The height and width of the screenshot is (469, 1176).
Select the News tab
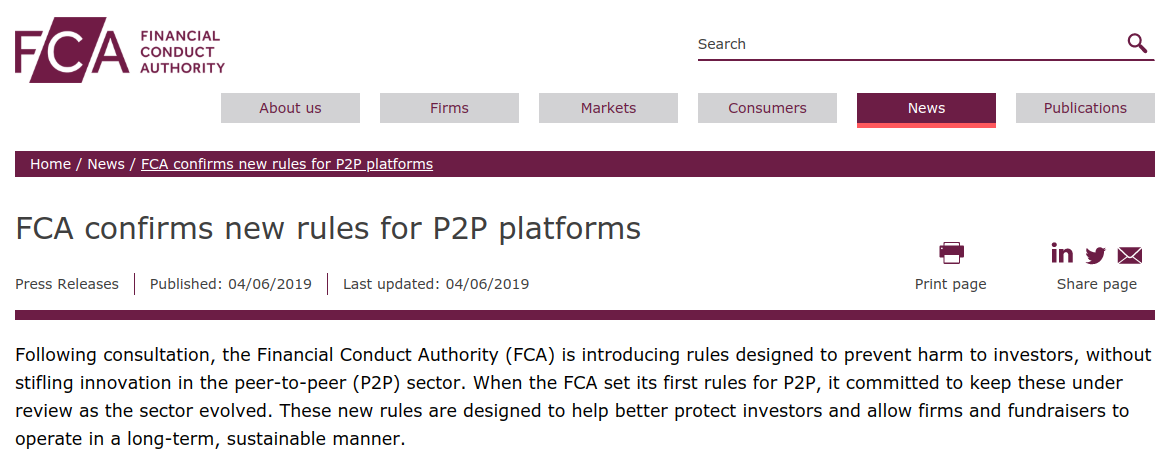coord(926,110)
